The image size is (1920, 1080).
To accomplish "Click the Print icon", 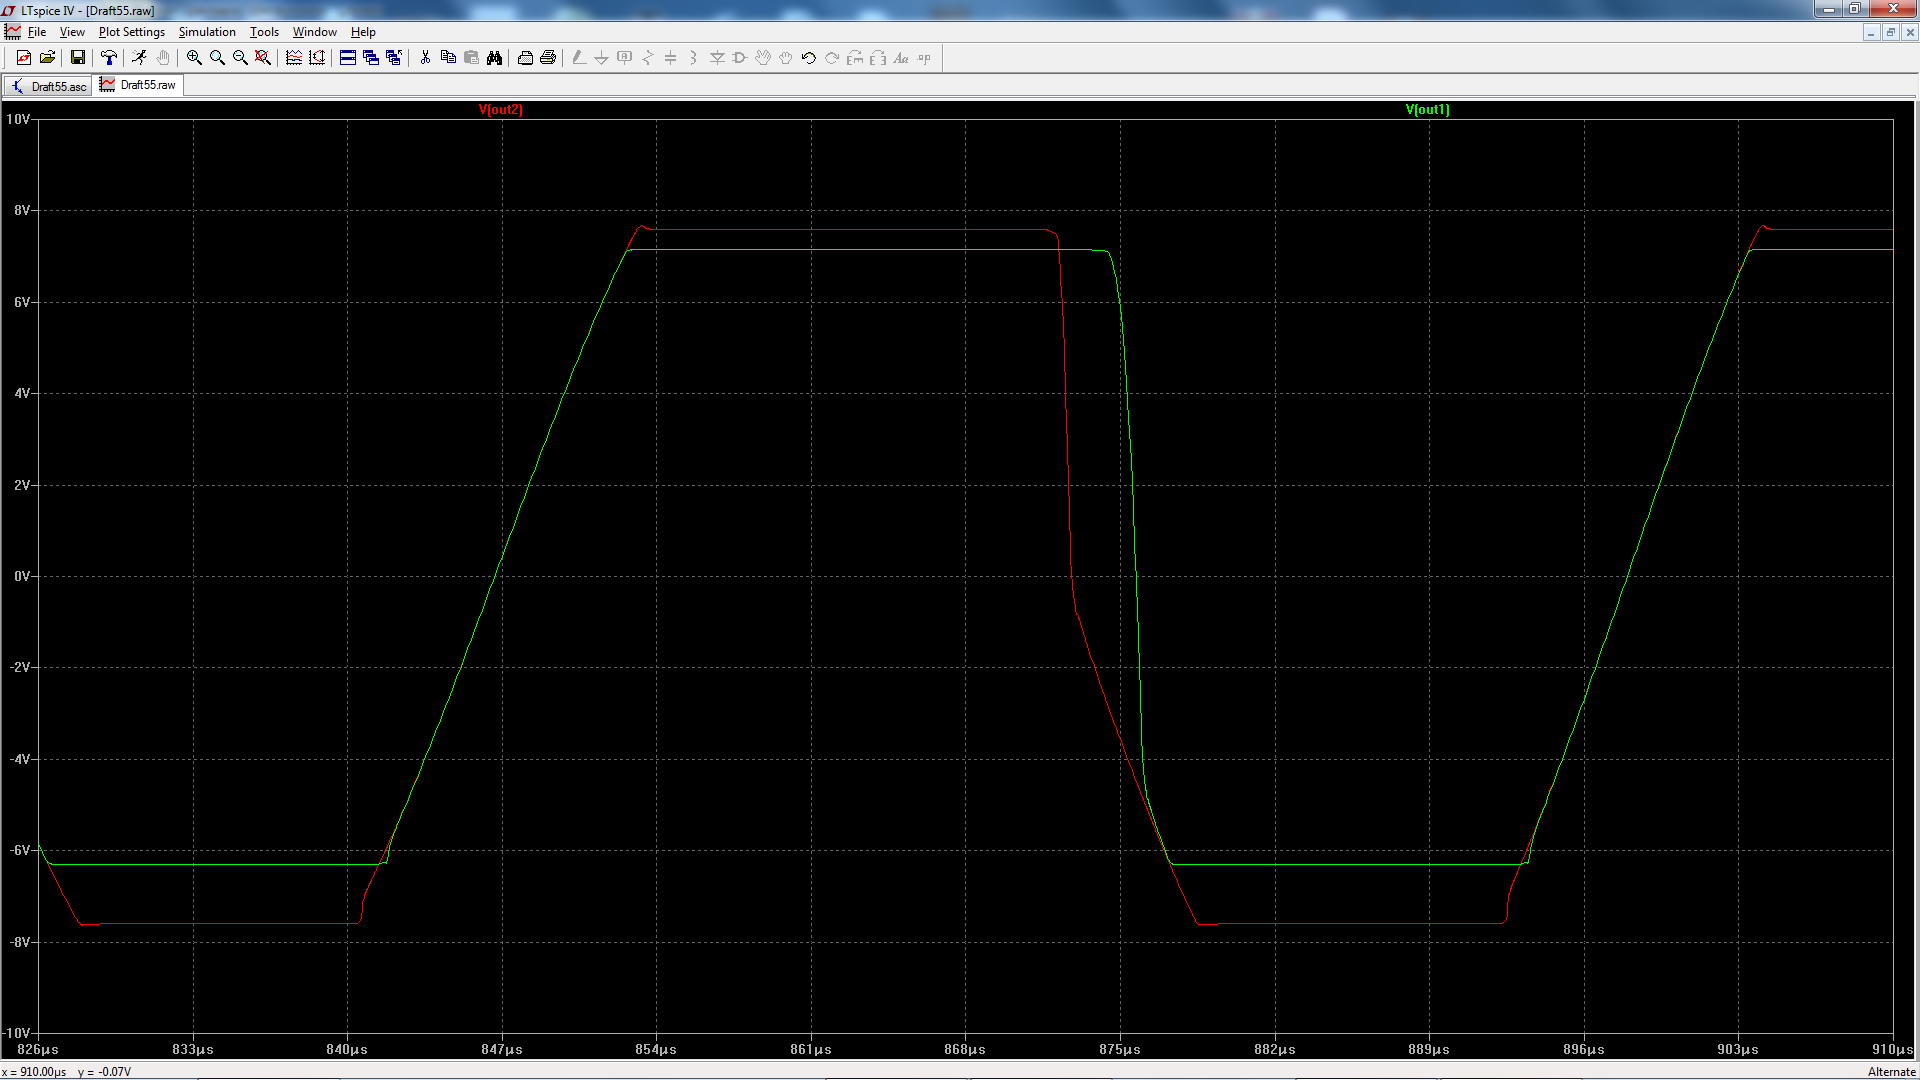I will click(548, 58).
